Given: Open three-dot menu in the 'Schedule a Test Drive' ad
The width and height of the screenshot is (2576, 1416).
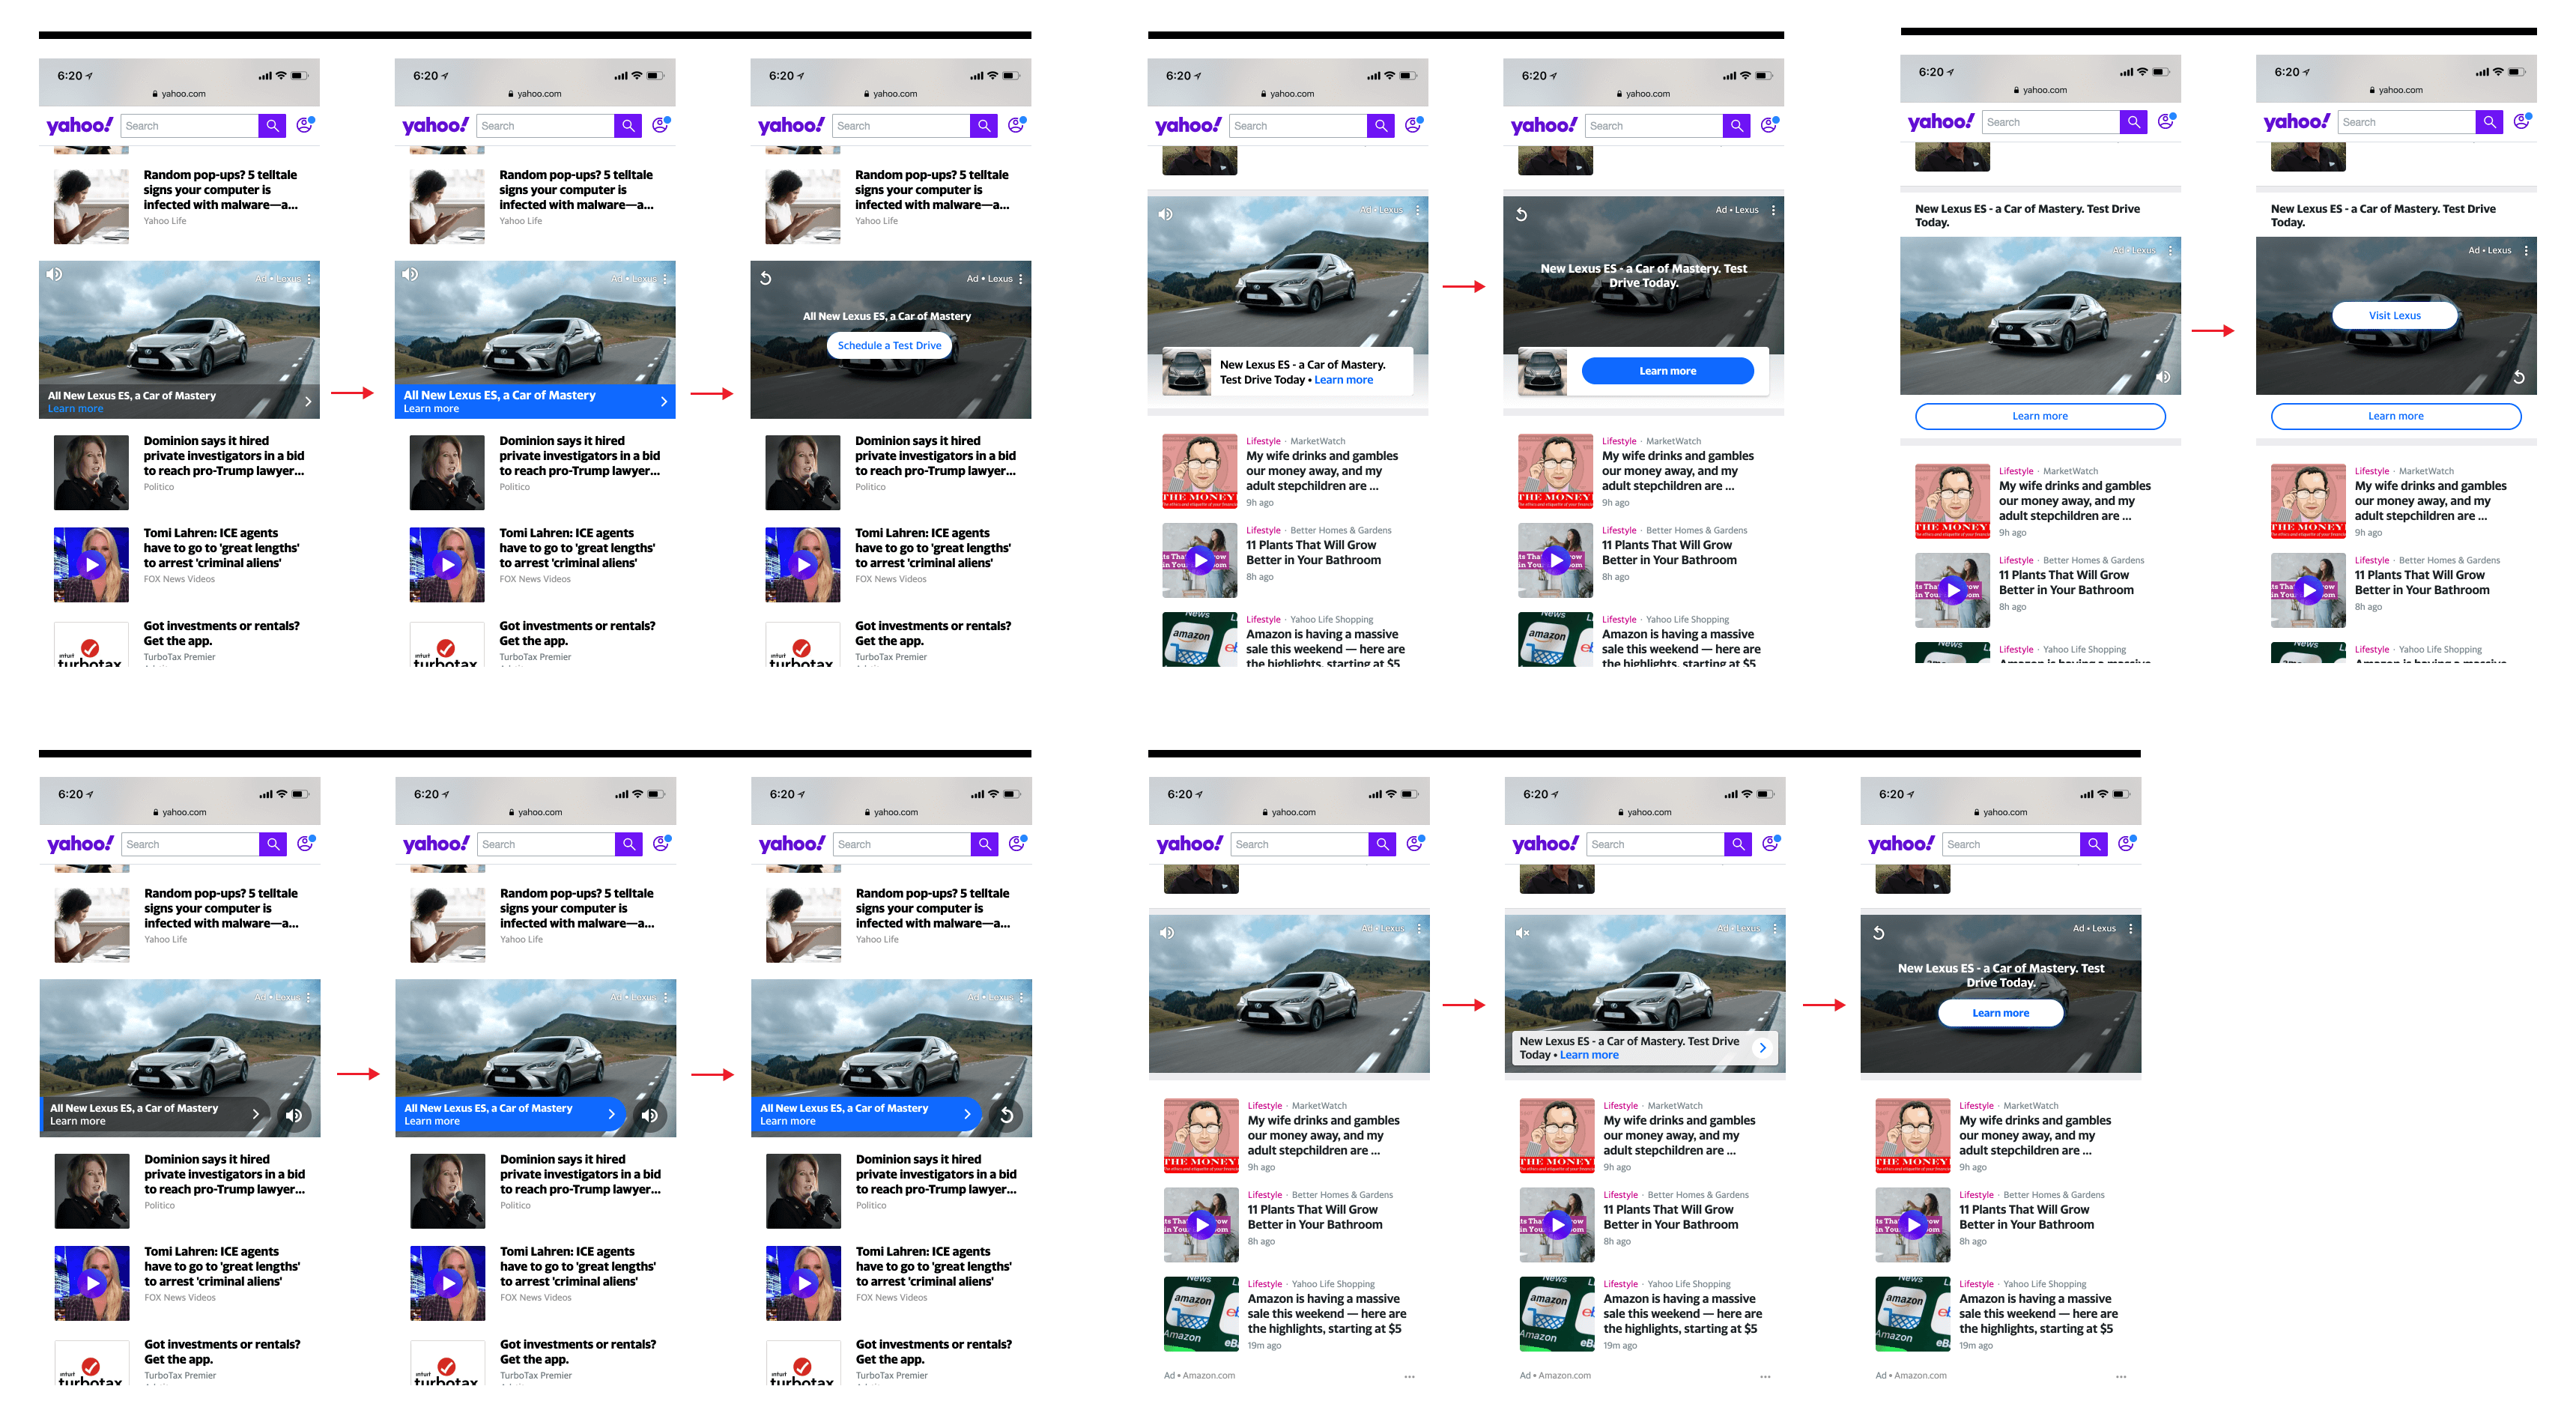Looking at the screenshot, I should pyautogui.click(x=1020, y=279).
